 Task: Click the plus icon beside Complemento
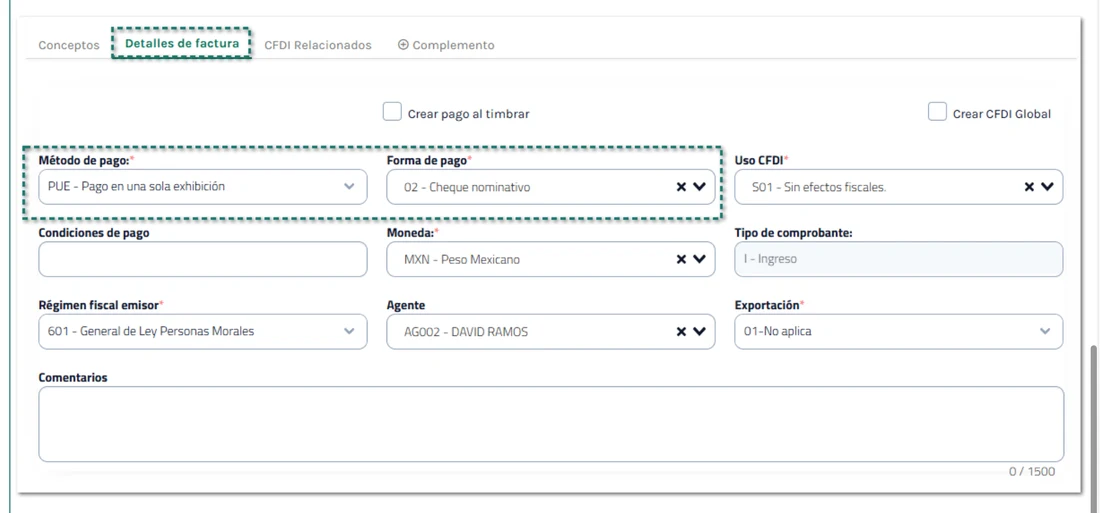[403, 45]
